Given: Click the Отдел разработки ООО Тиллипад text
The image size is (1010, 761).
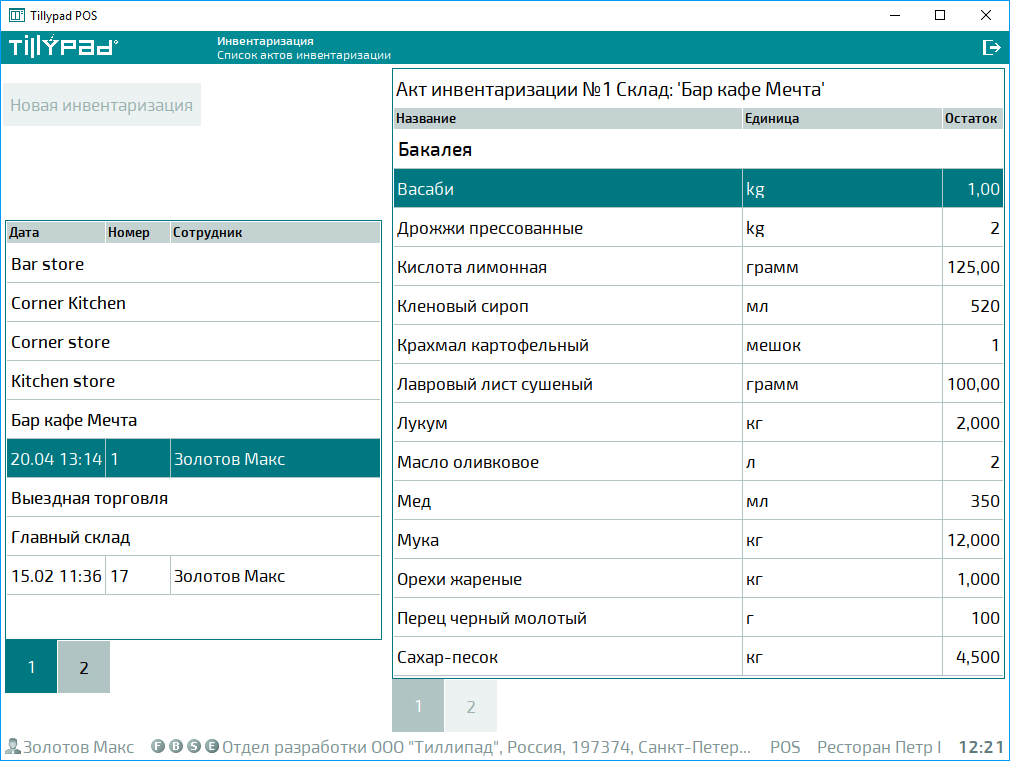Looking at the screenshot, I should coord(486,747).
